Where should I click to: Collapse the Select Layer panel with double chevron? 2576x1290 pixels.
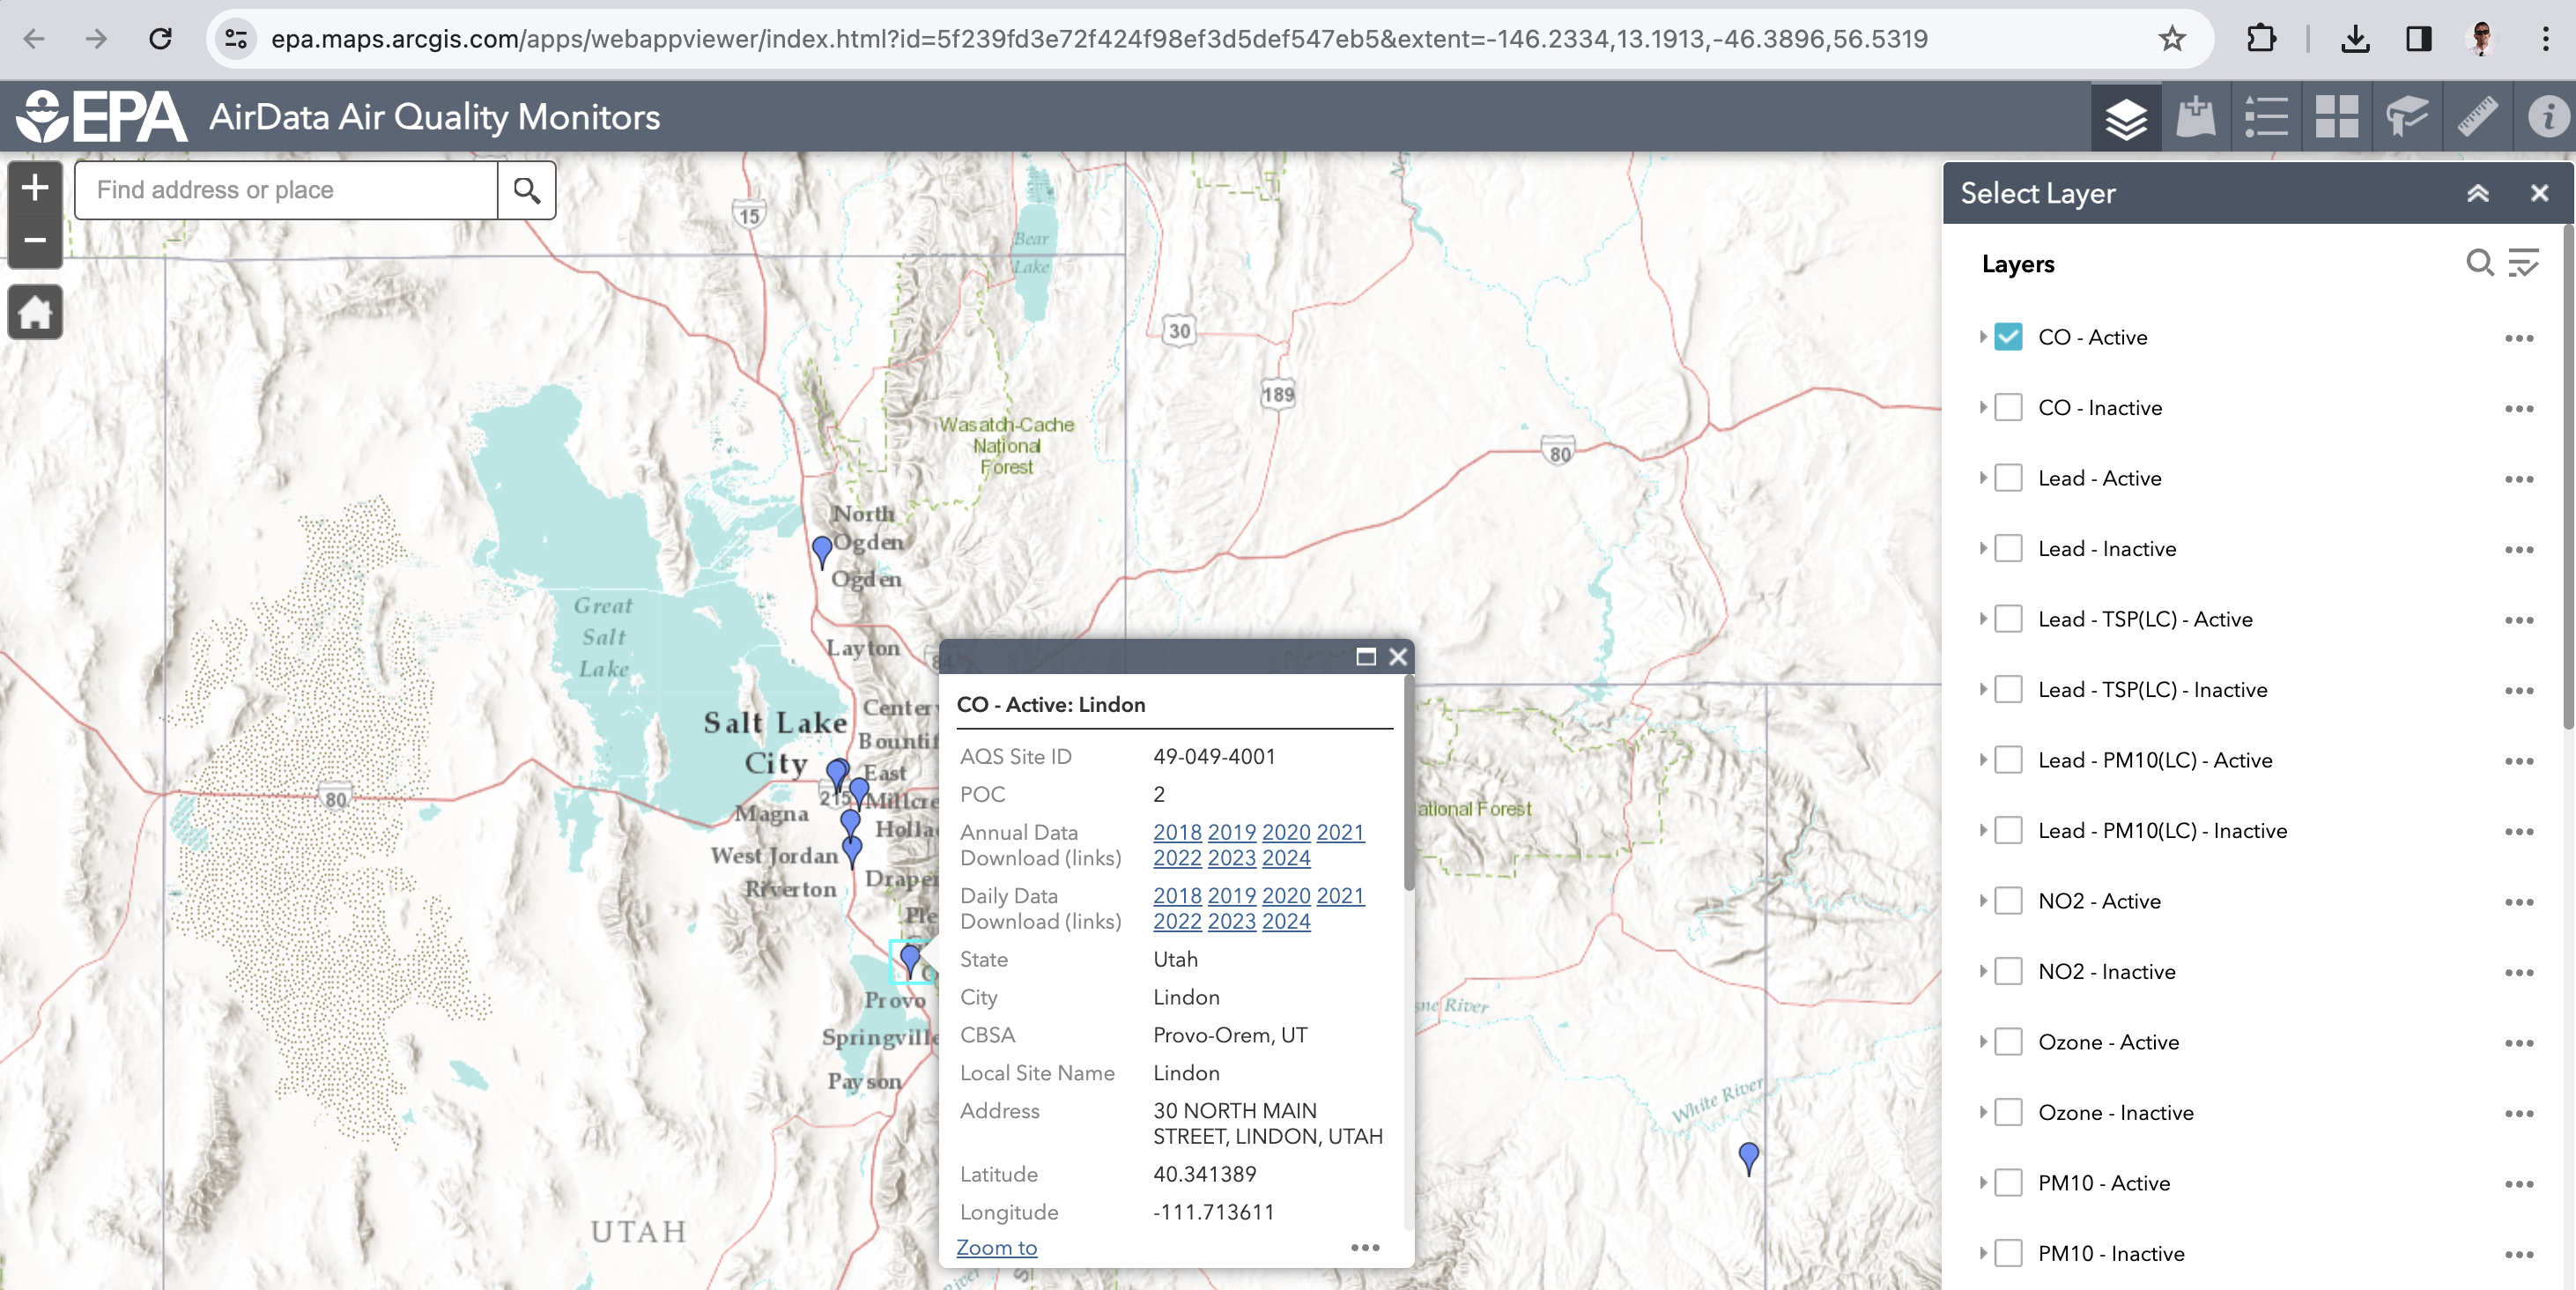point(2479,193)
